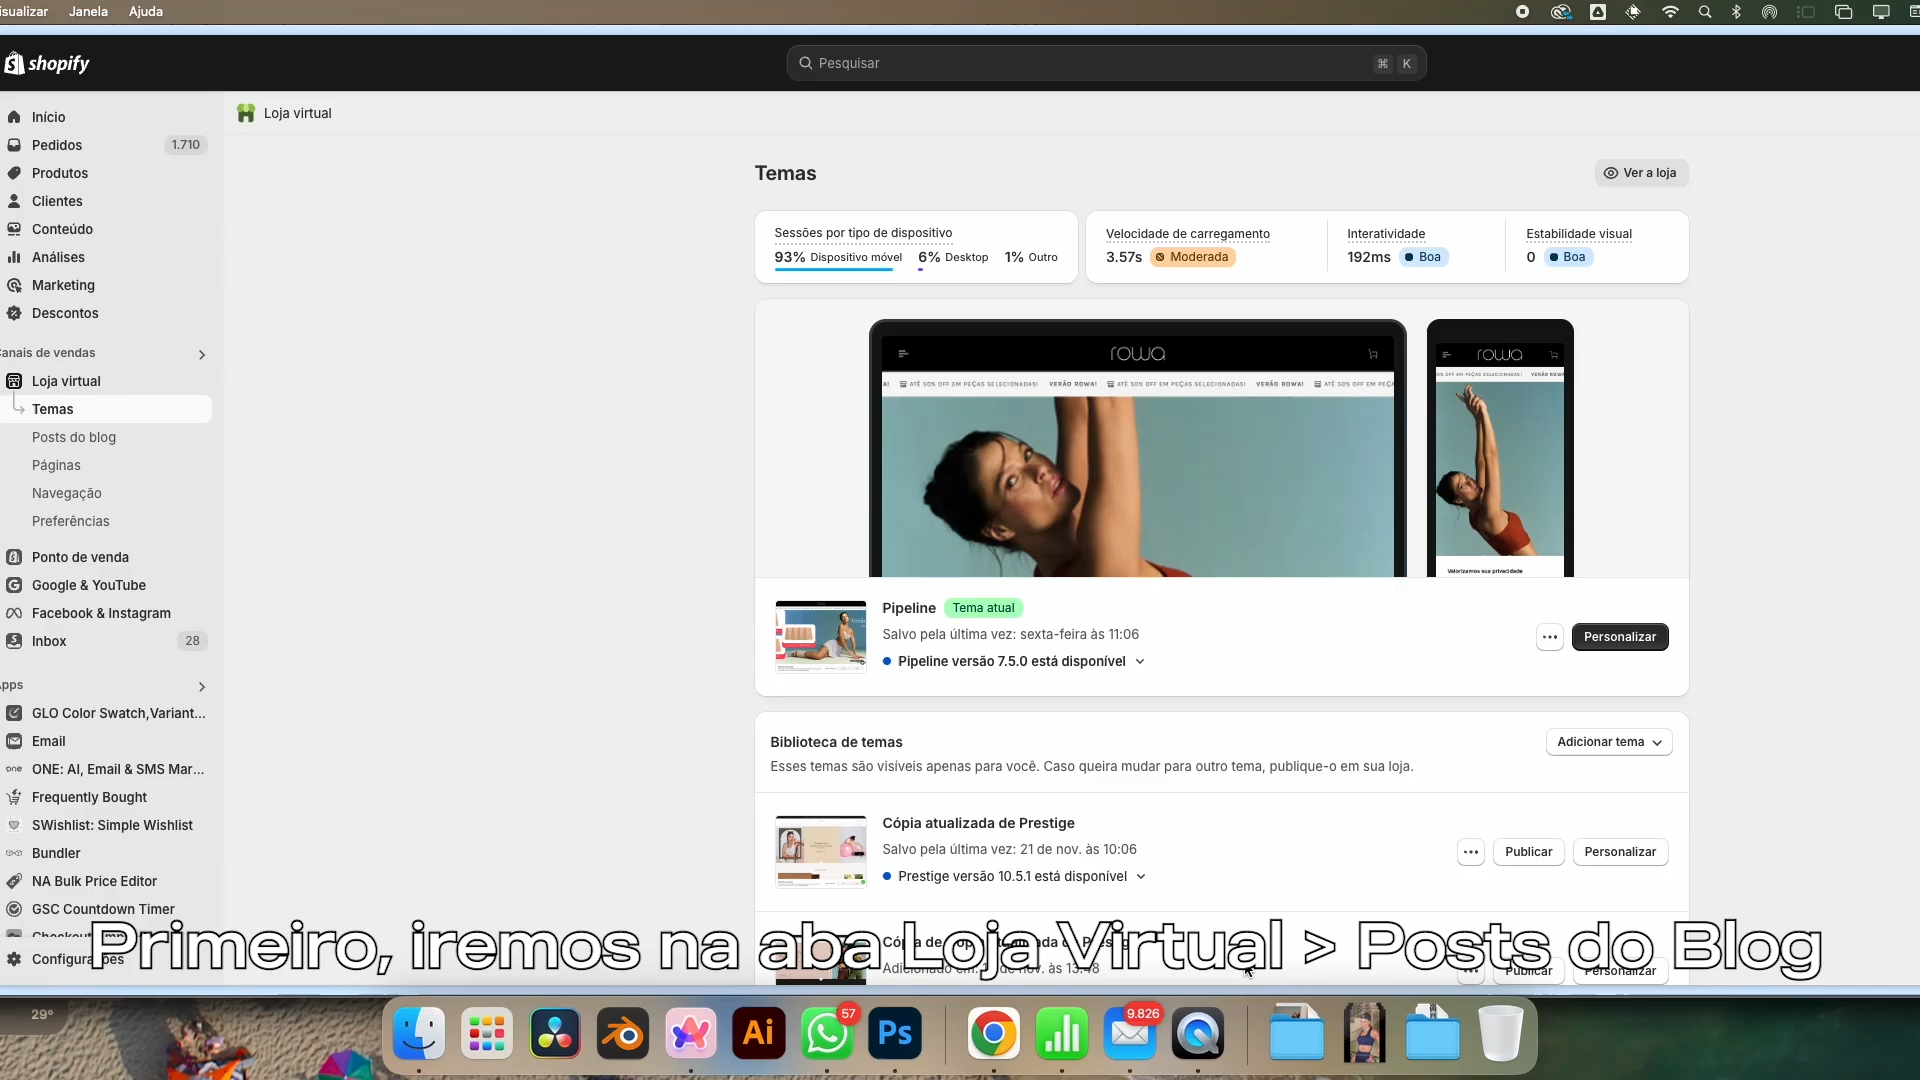Open Photoshop from the dock

click(894, 1033)
